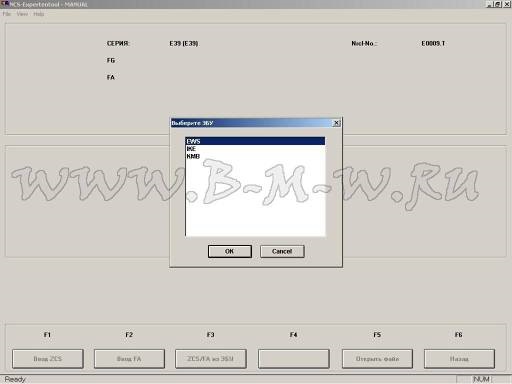The width and height of the screenshot is (512, 384).
Task: Click the F1 Ввод ZCS button
Action: [48, 359]
